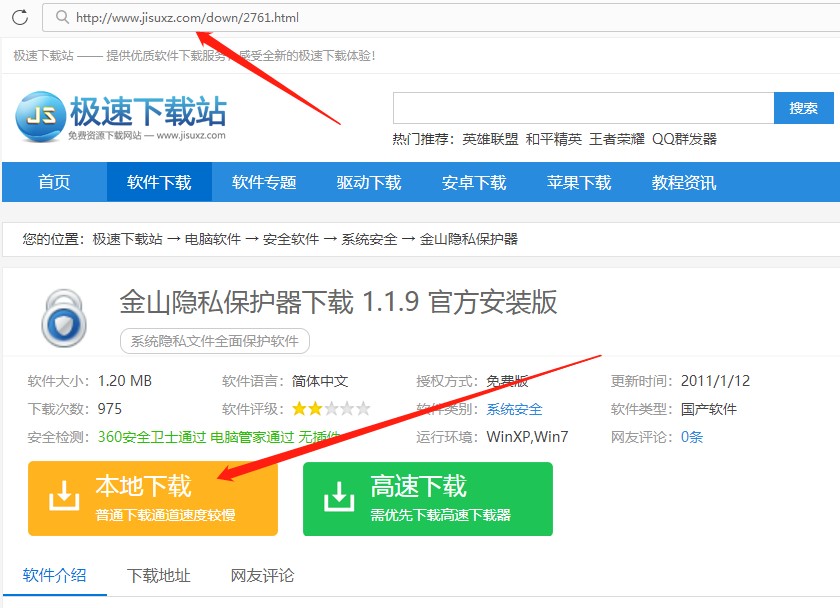Click the 国产软件 software type value
Viewport: 840px width, 608px height.
point(709,409)
